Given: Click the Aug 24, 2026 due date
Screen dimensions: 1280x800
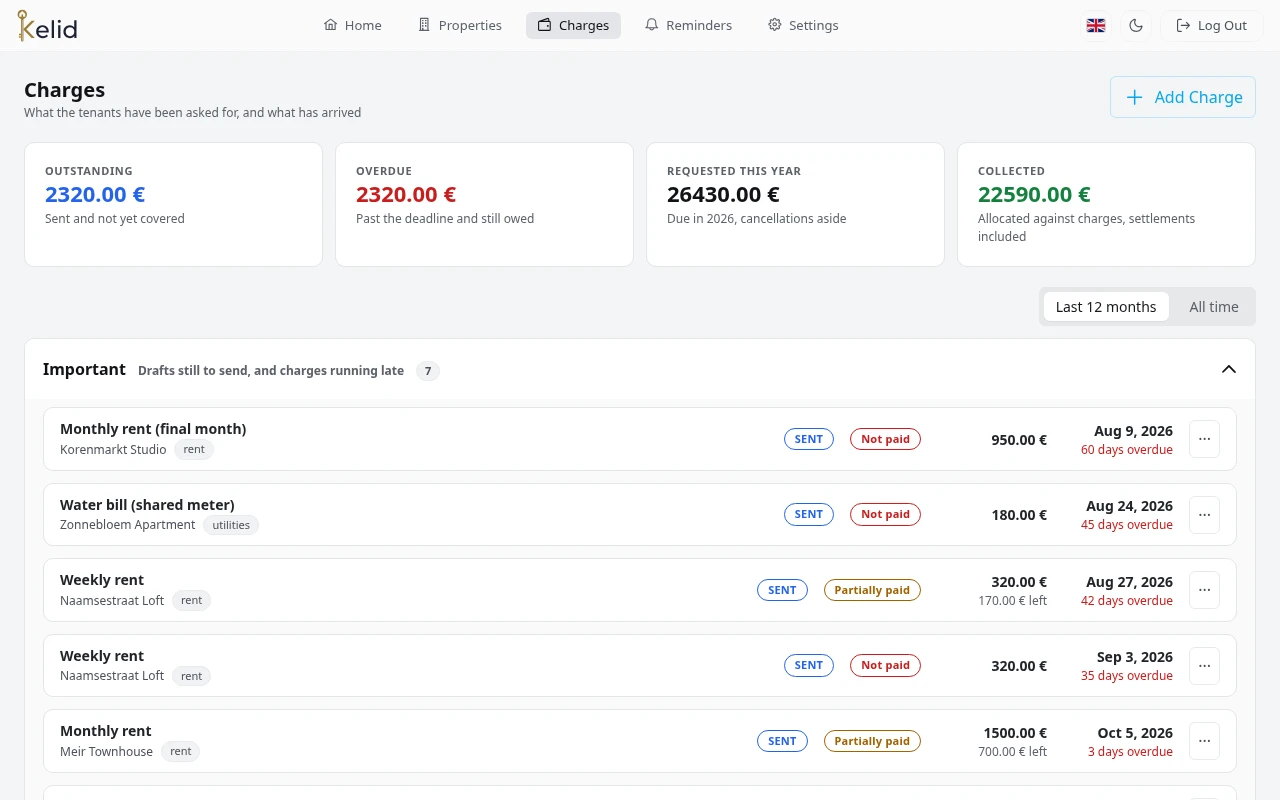Looking at the screenshot, I should [1129, 506].
